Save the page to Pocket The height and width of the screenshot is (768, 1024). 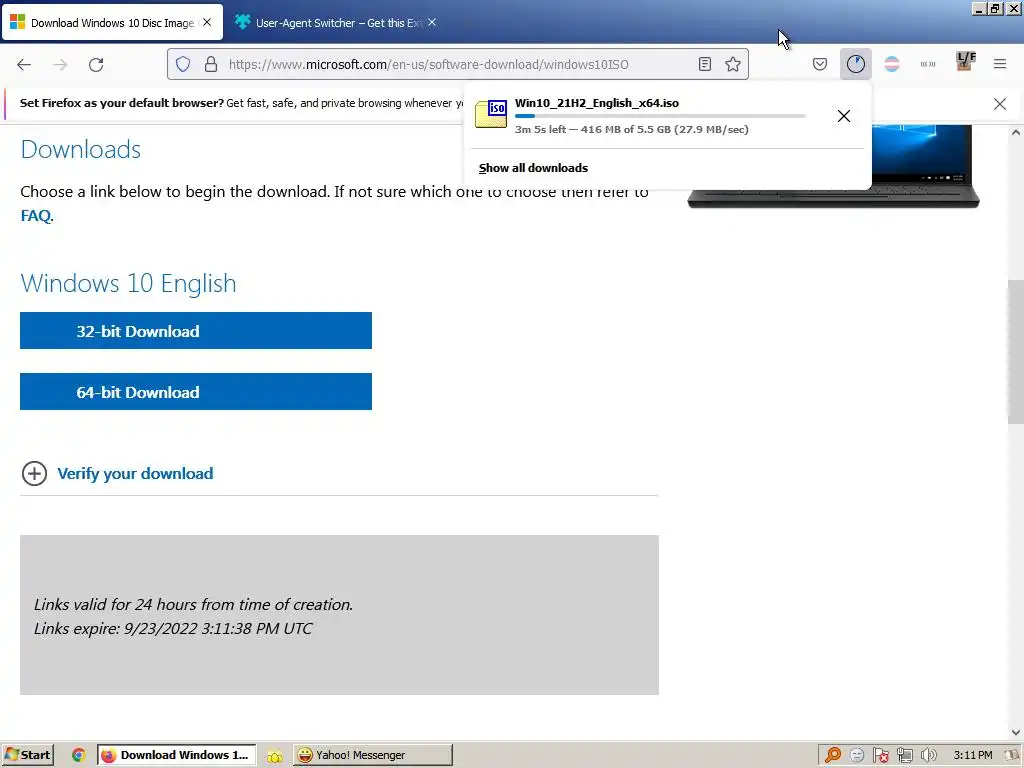click(x=820, y=64)
